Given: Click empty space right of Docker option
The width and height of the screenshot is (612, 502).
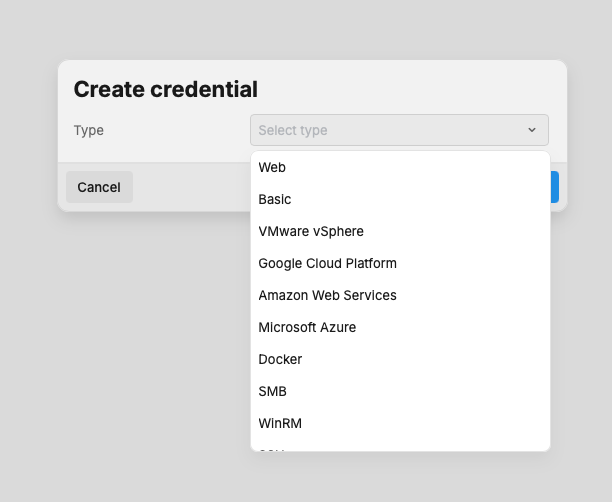Looking at the screenshot, I should (x=450, y=360).
